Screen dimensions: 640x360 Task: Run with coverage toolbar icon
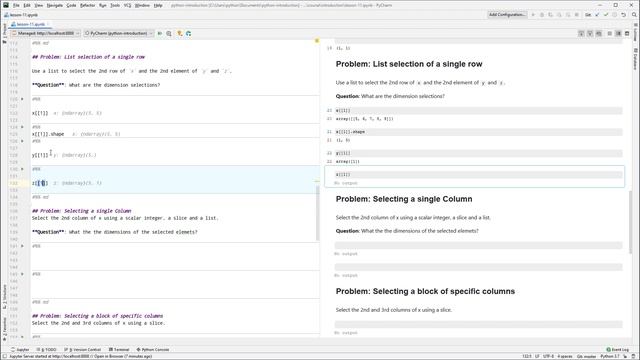coord(551,15)
